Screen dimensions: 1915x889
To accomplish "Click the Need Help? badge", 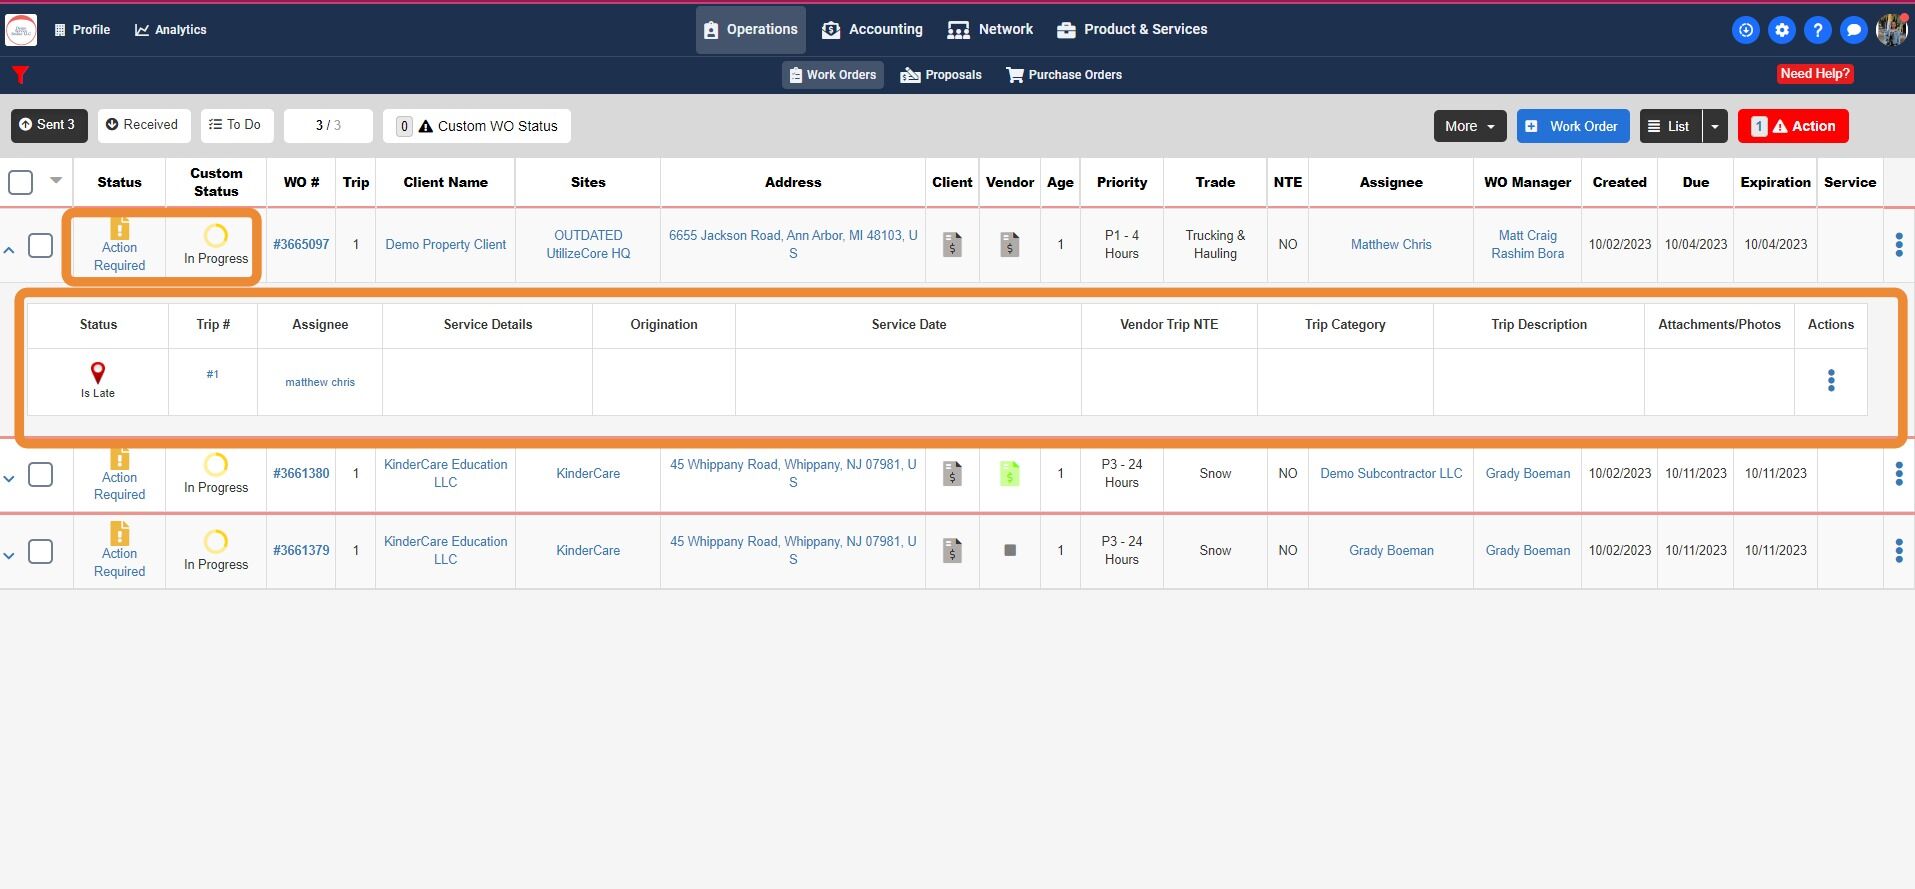I will 1815,74.
